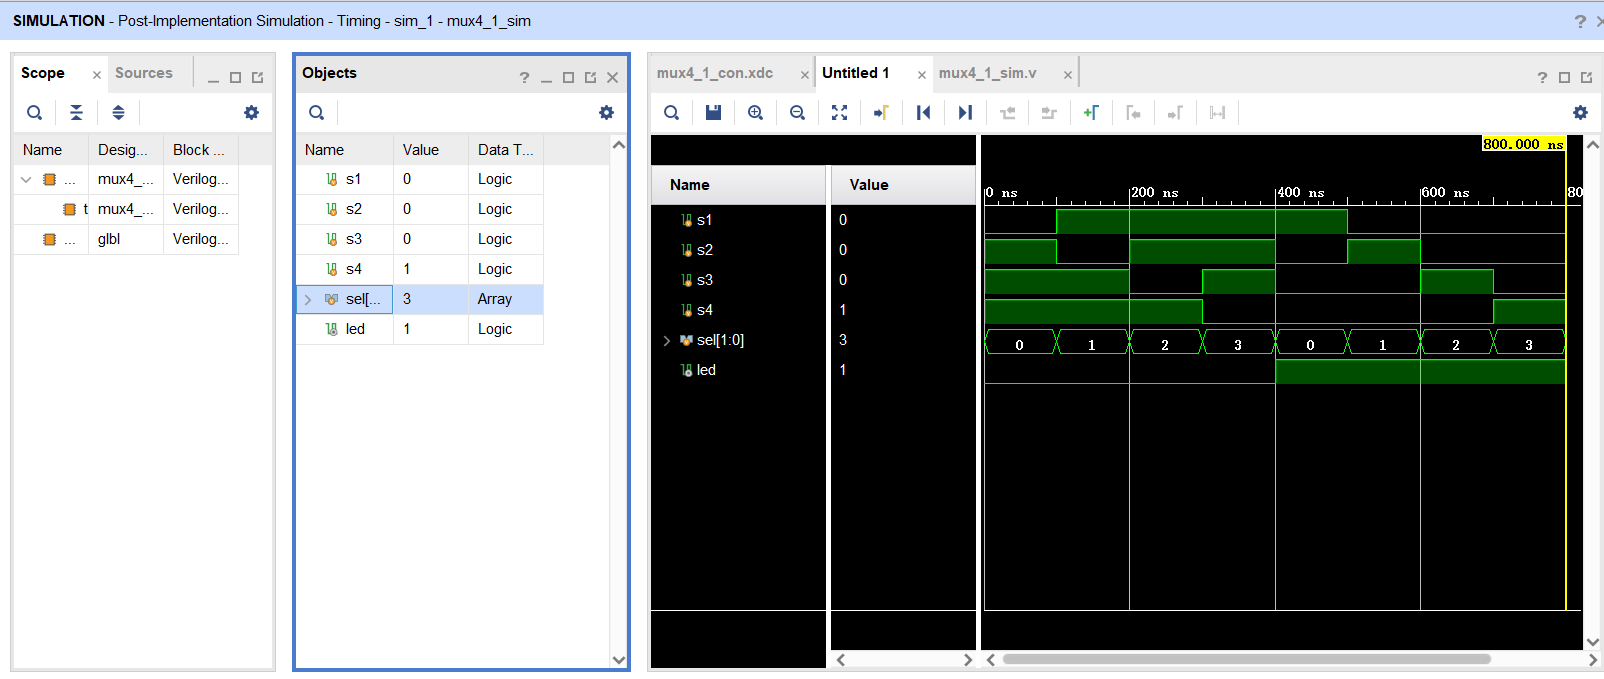Open Scope panel settings gear
Screen dimensions: 1604x679
[x=251, y=113]
